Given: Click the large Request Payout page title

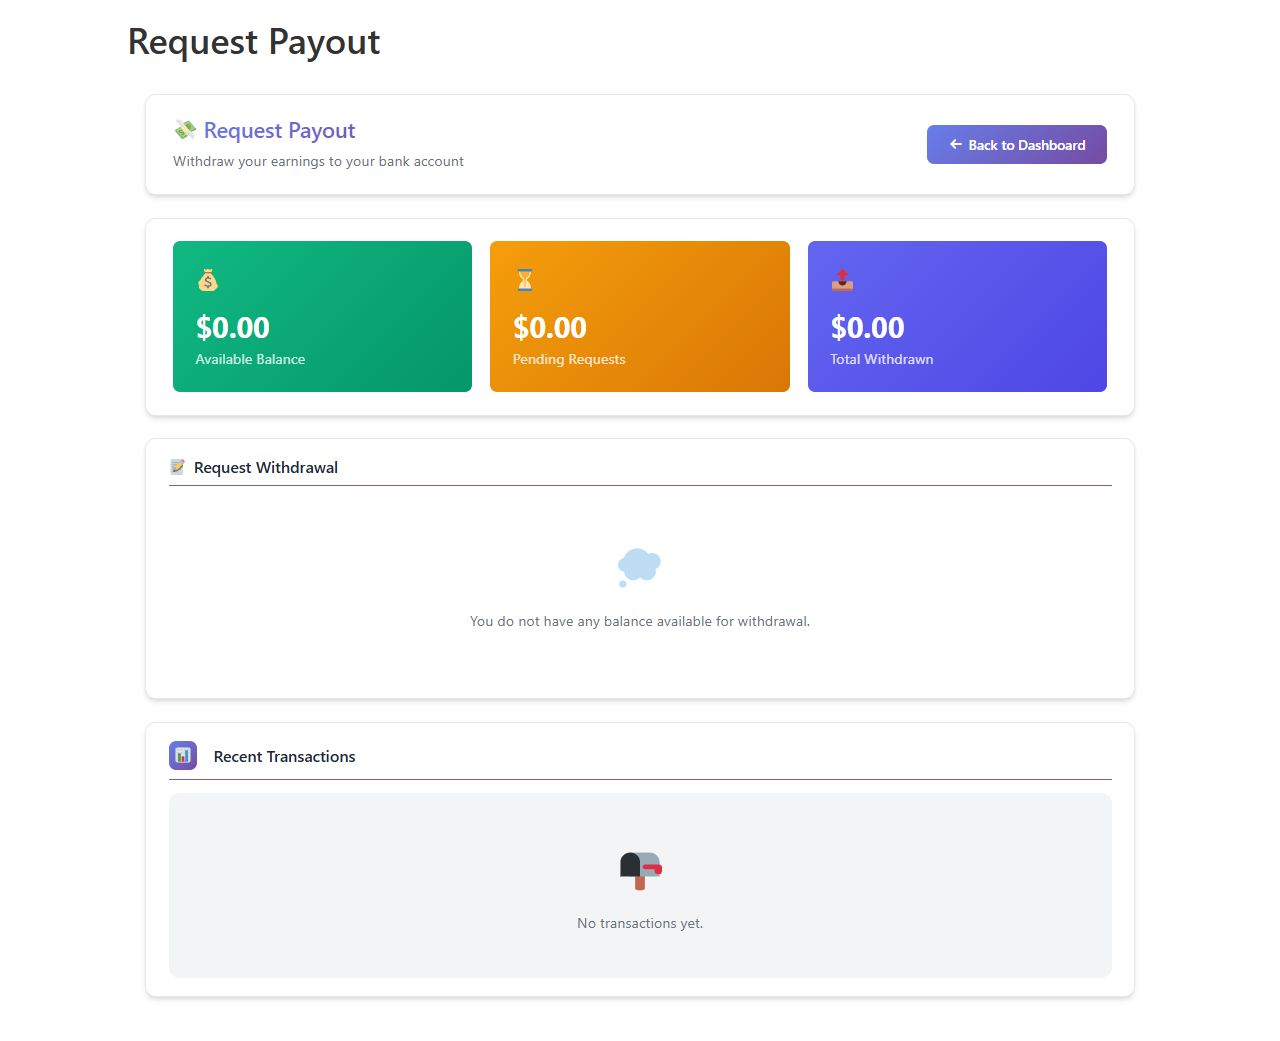Looking at the screenshot, I should click(254, 42).
